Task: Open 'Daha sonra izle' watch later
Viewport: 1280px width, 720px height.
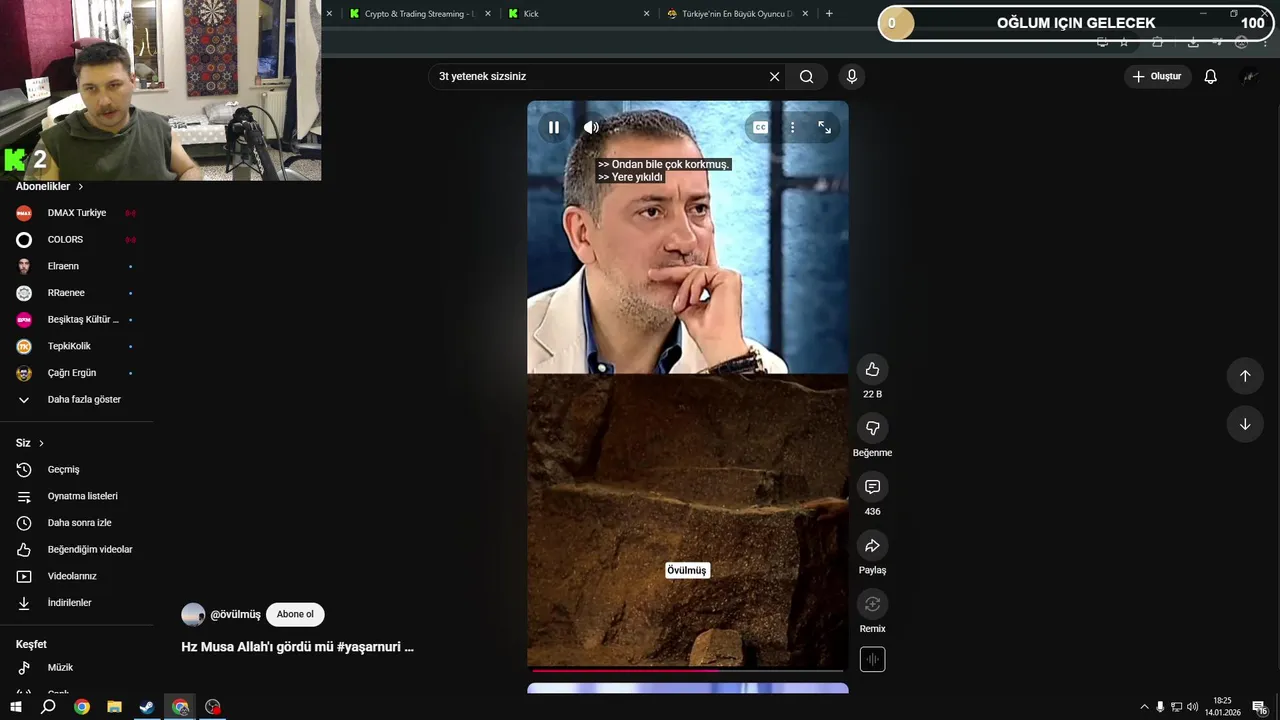Action: (77, 523)
